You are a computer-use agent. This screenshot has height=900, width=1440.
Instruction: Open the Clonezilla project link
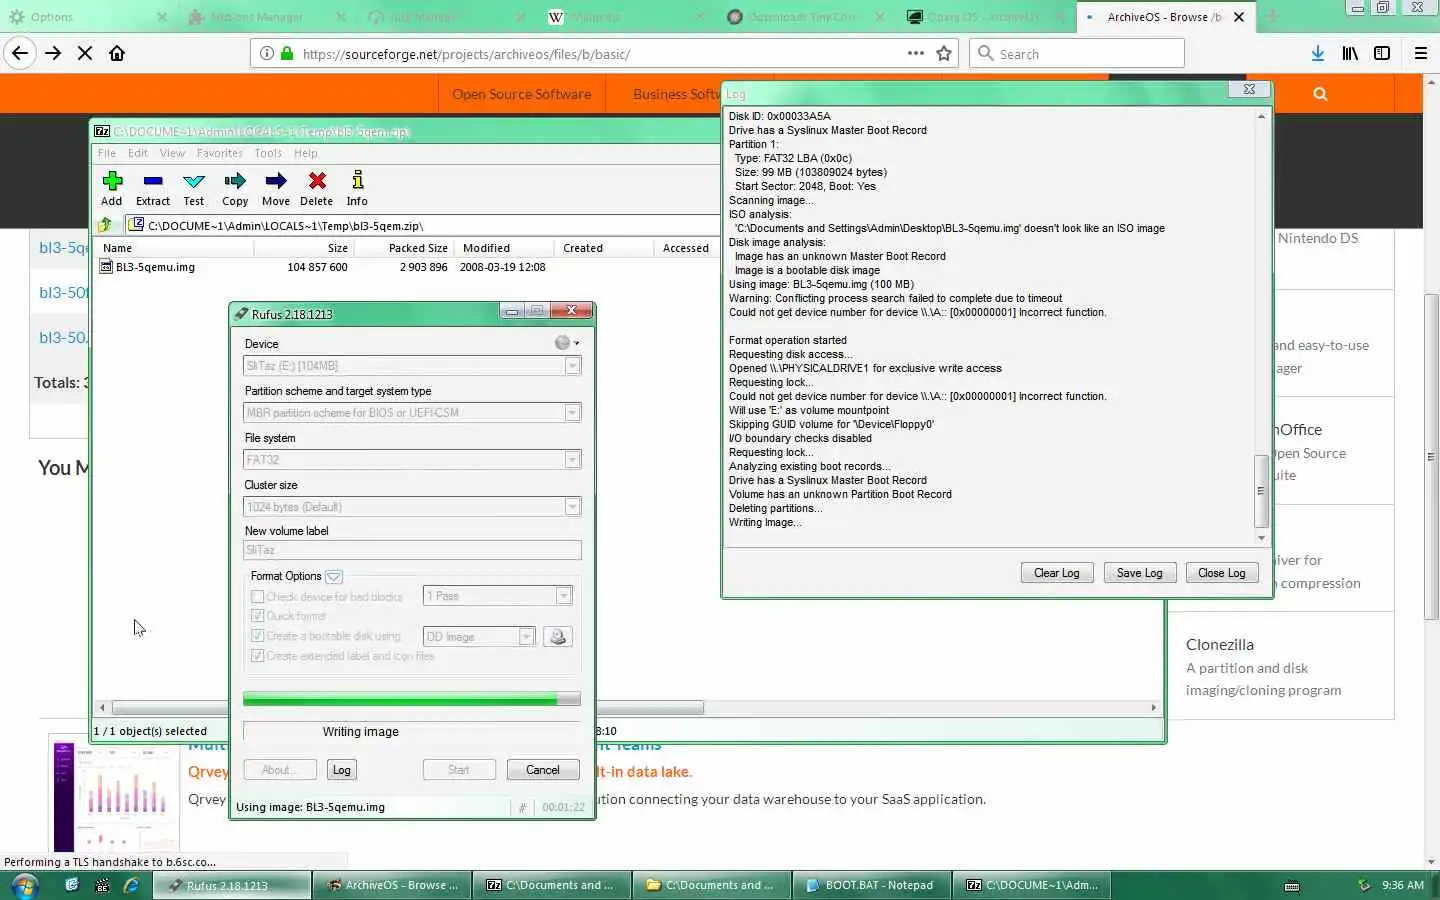(x=1220, y=645)
